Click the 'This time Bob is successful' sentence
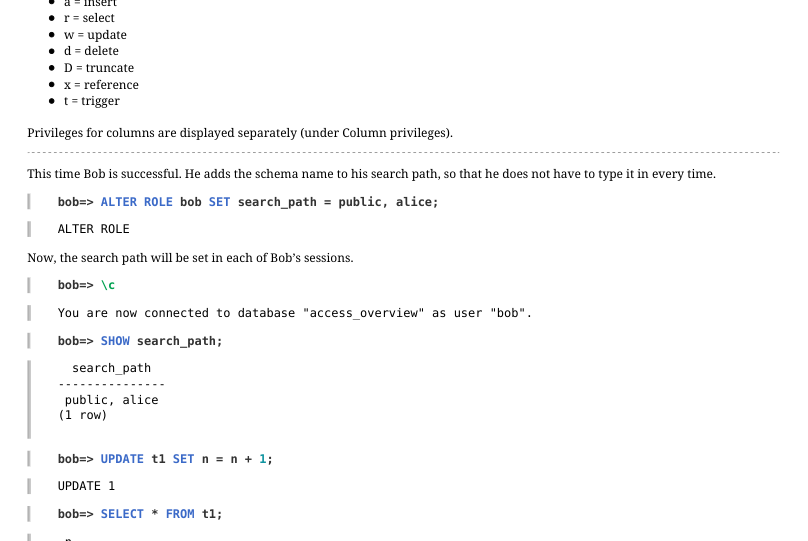This screenshot has width=808, height=541. pos(372,174)
